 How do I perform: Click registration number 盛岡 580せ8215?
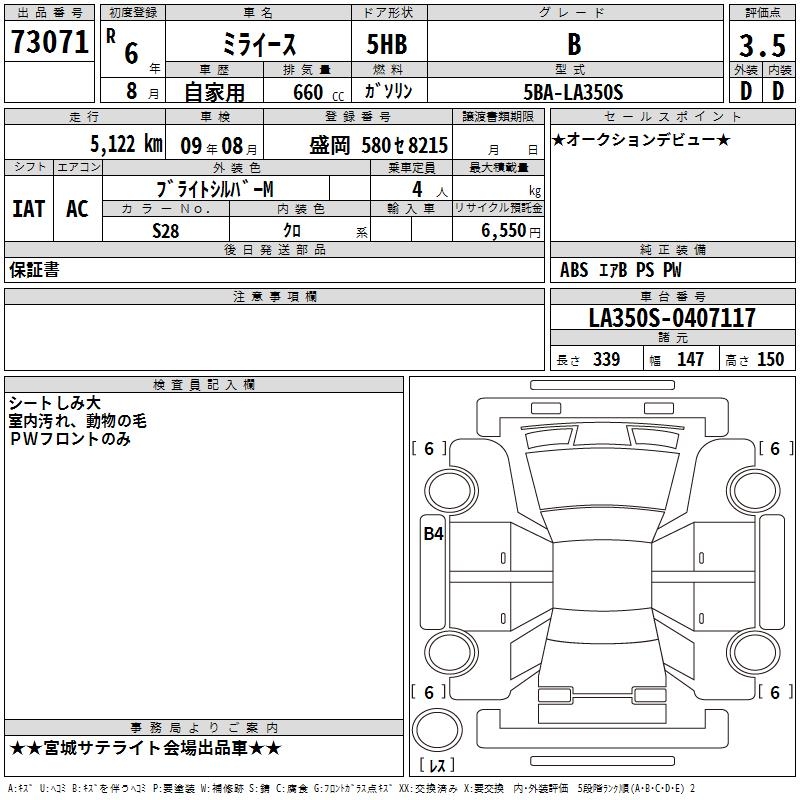[x=378, y=145]
